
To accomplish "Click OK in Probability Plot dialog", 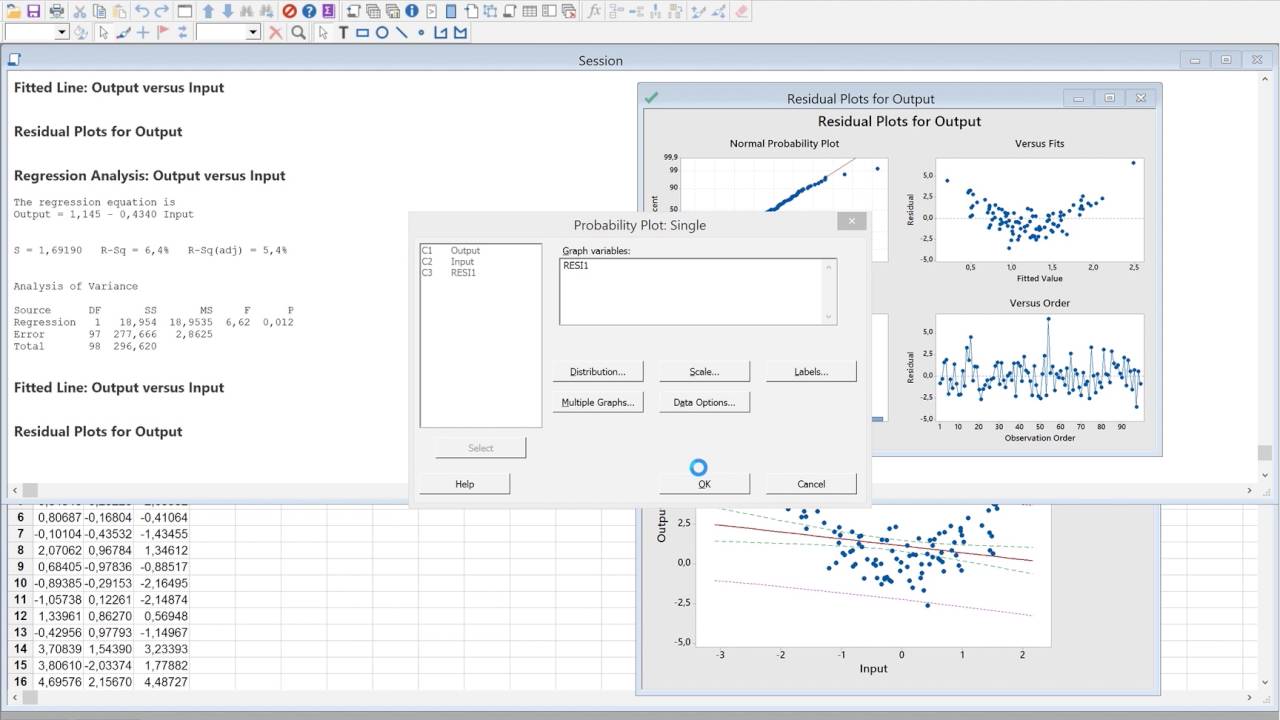I will pyautogui.click(x=704, y=484).
